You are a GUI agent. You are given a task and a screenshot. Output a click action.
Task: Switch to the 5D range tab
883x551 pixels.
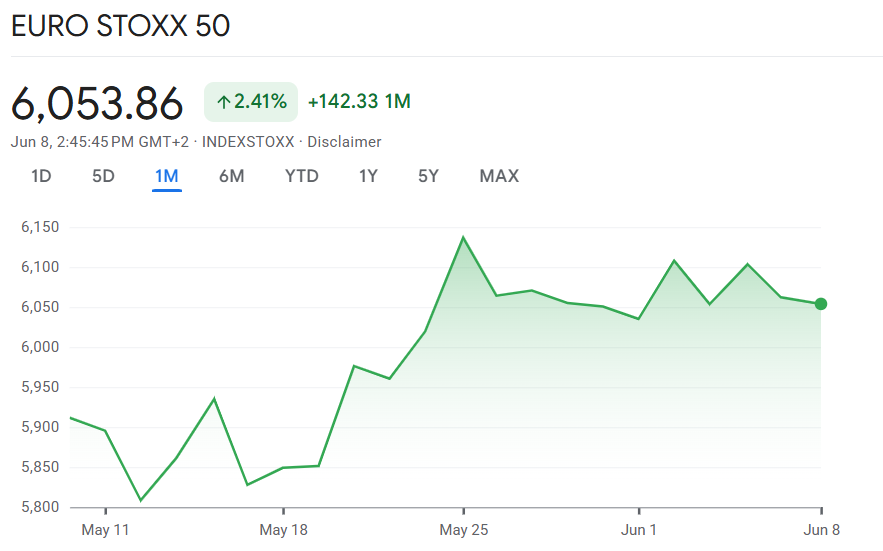tap(103, 176)
